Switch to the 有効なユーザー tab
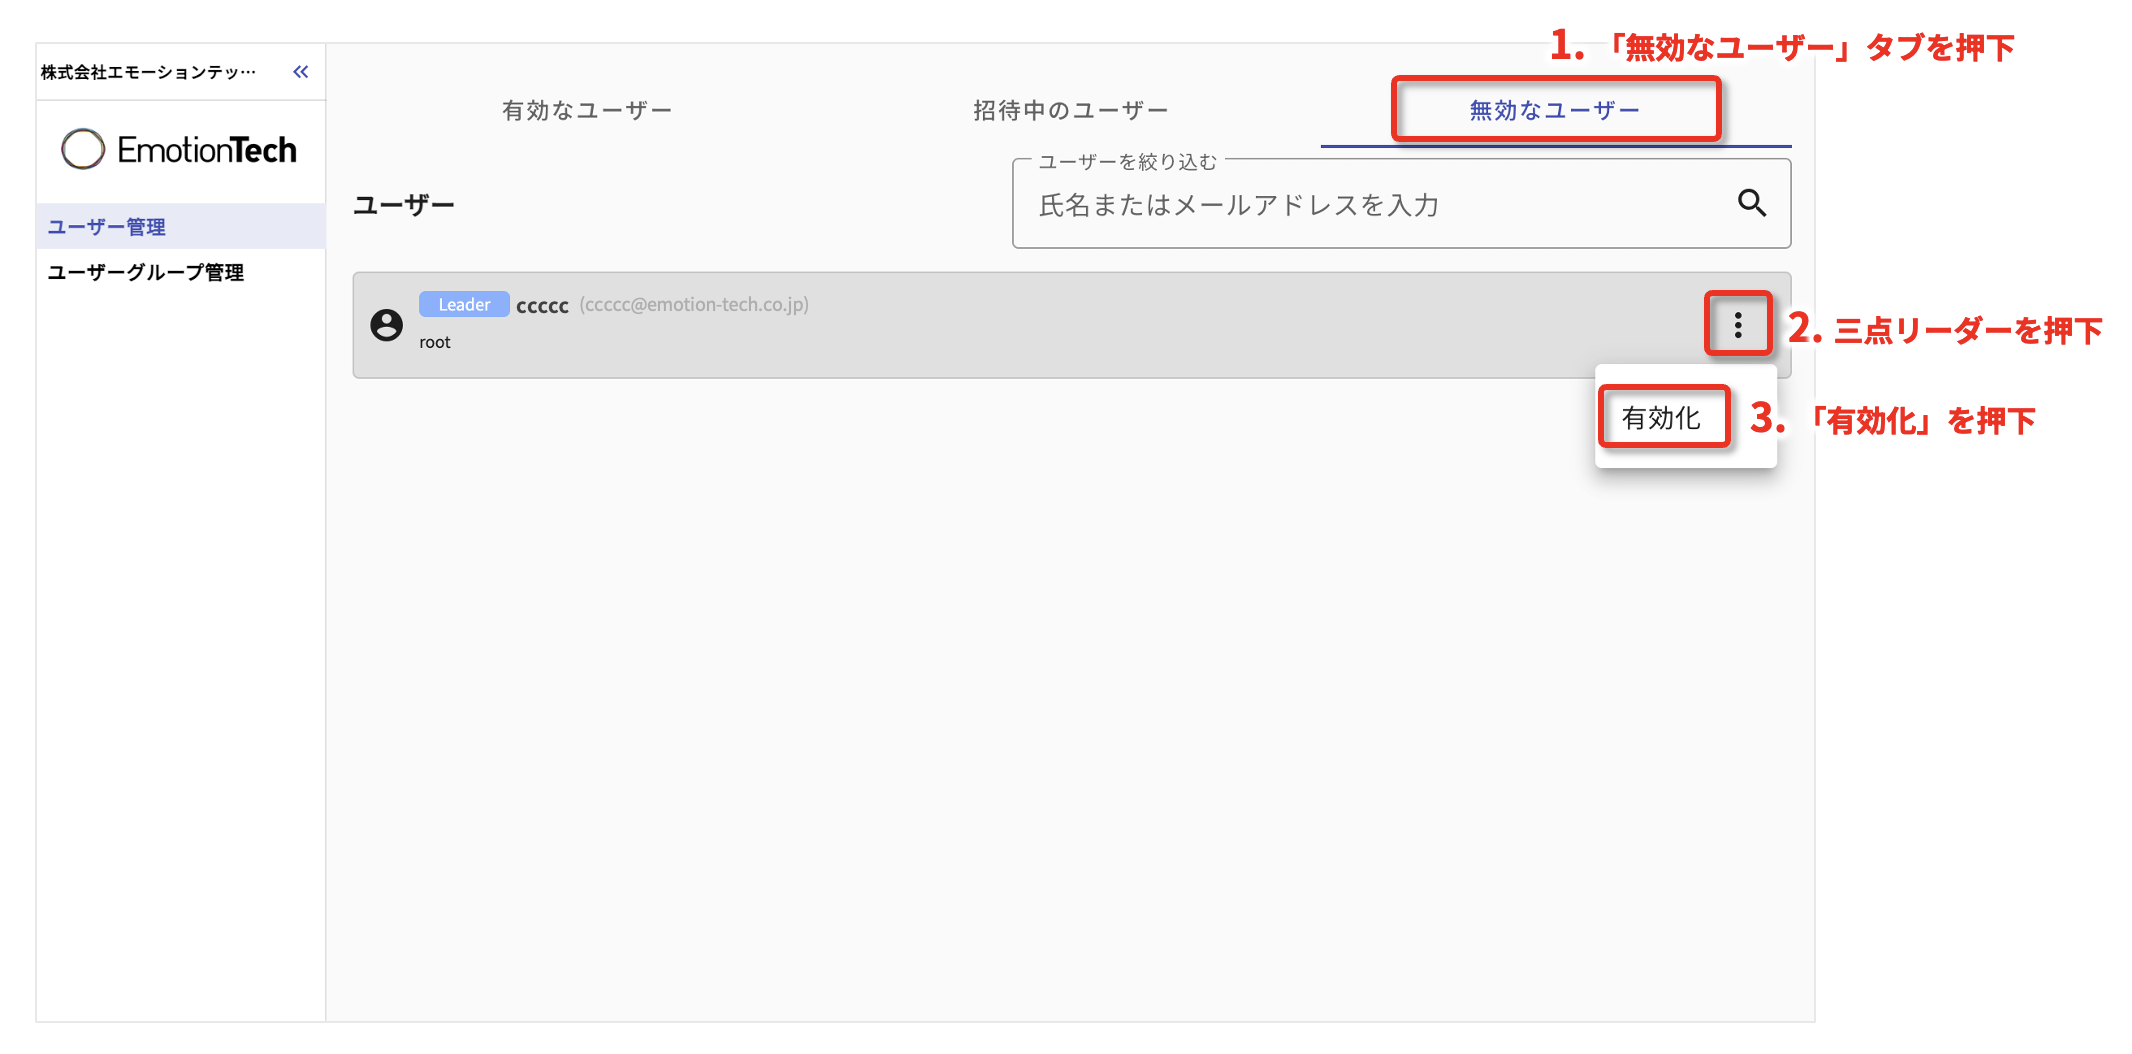Screen dimensions: 2132x1054 [x=587, y=110]
